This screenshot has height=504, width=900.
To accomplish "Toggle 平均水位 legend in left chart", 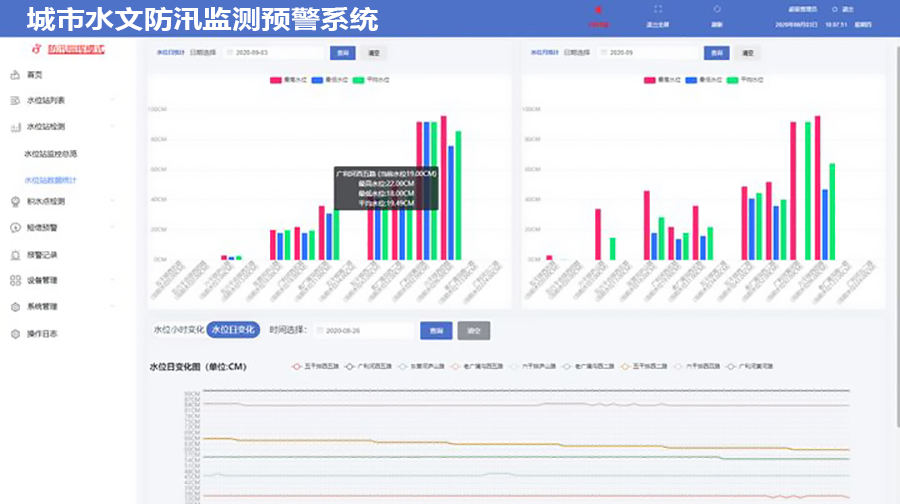I will (360, 78).
